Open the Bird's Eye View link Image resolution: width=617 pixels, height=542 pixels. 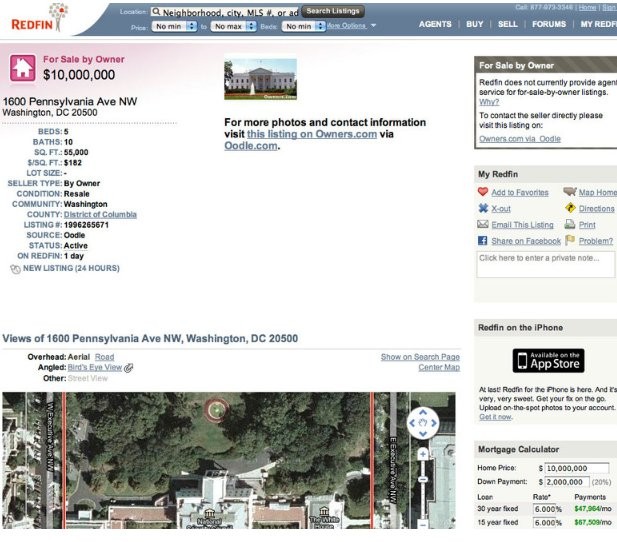(94, 367)
